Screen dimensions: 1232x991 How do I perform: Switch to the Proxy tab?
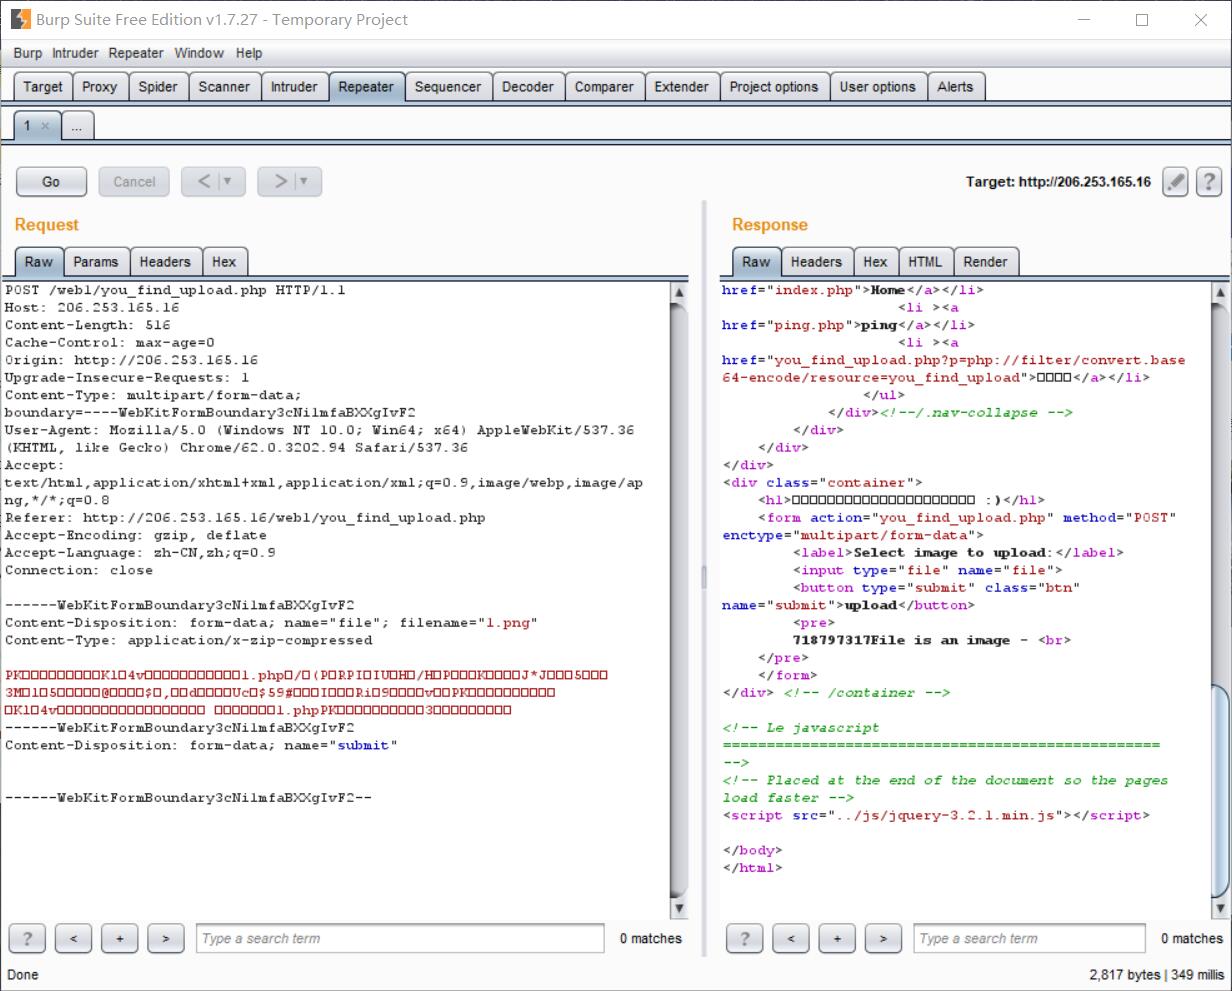click(x=99, y=87)
